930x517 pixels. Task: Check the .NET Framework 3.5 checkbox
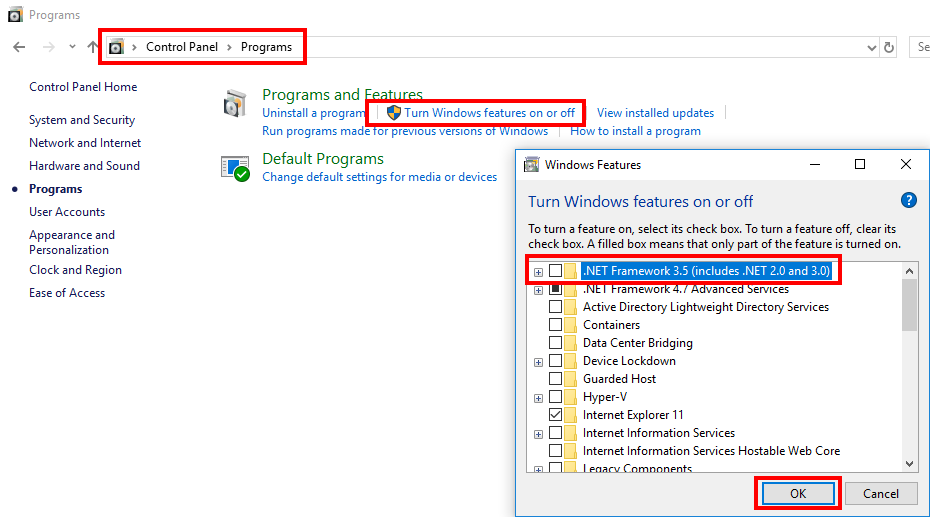[x=555, y=271]
